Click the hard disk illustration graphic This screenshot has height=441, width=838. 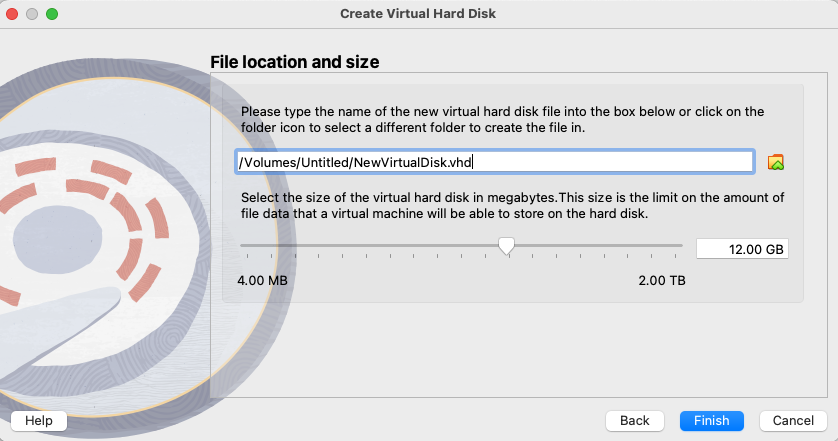point(107,241)
